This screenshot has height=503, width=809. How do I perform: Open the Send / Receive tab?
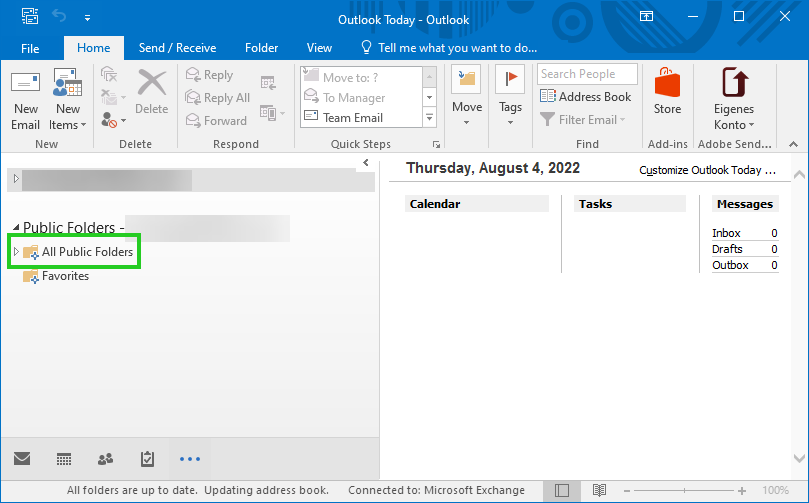[x=177, y=47]
